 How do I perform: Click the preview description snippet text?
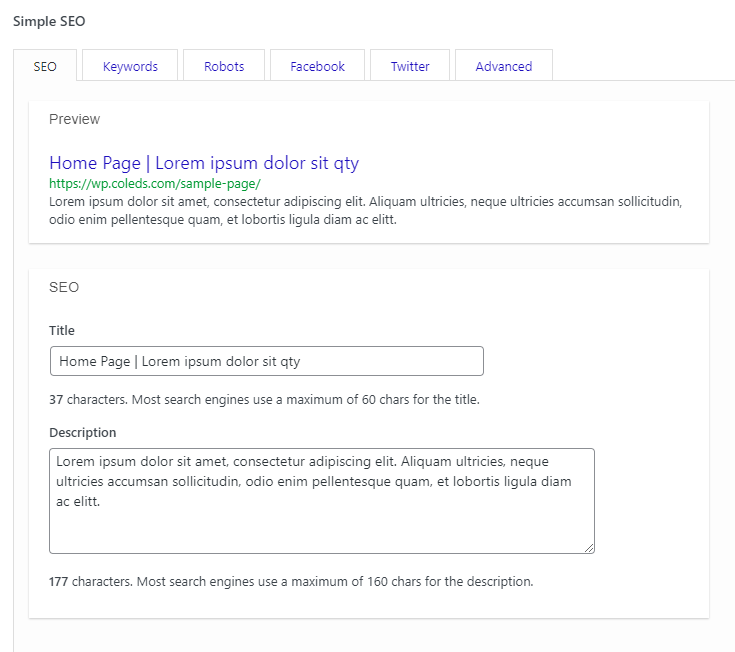(366, 210)
